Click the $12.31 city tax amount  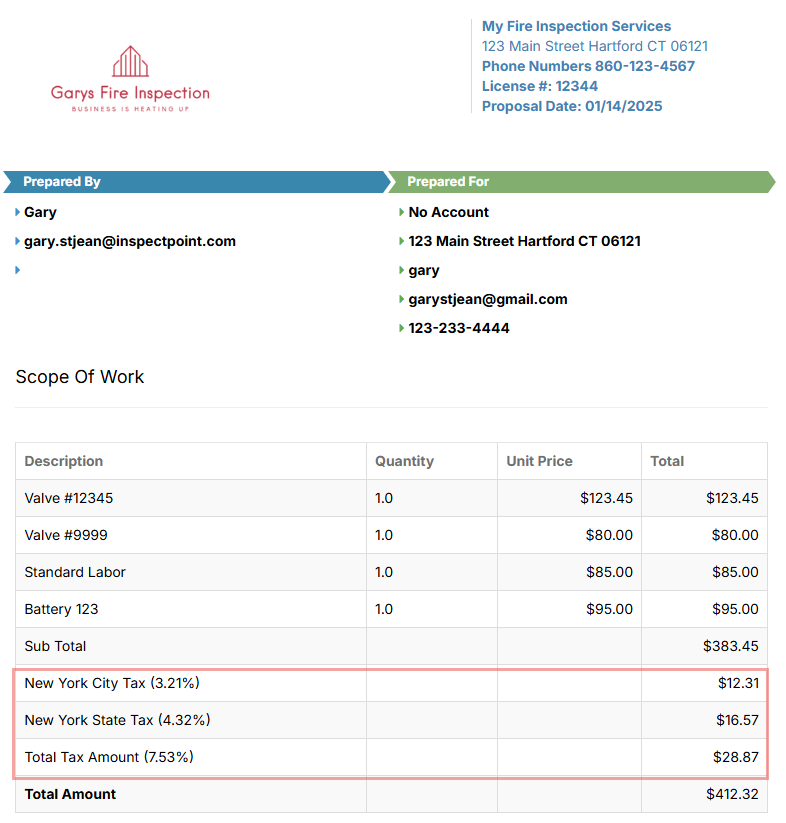(738, 683)
